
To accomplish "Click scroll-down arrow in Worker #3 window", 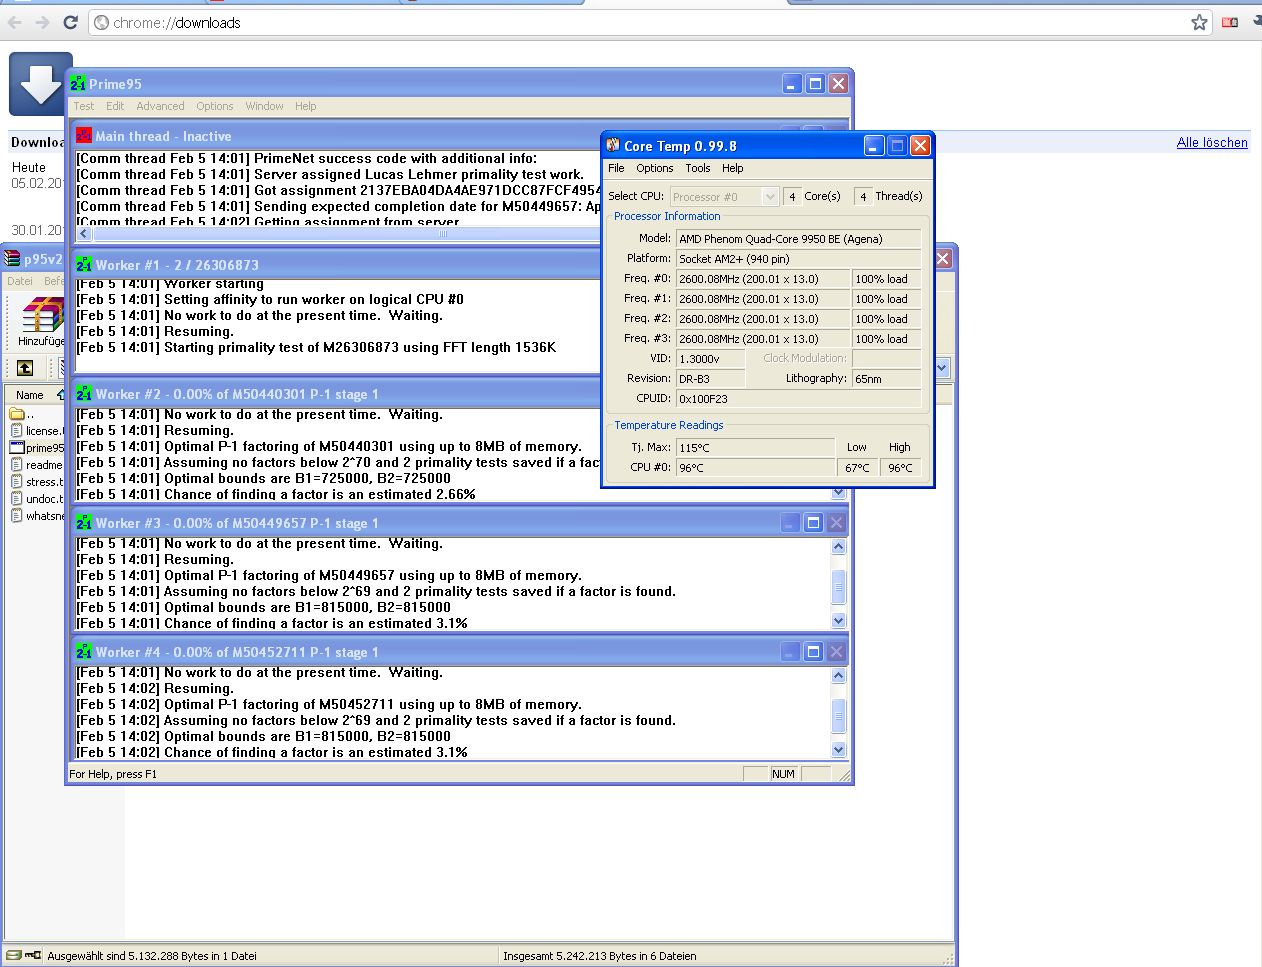I will pos(838,620).
